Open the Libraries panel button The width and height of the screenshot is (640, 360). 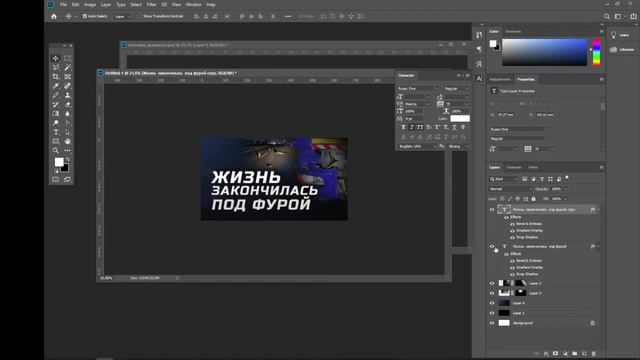click(x=622, y=49)
